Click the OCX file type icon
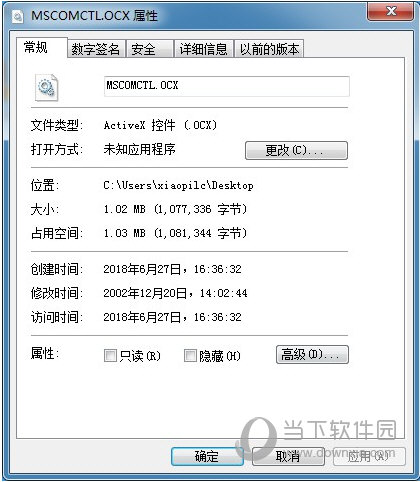The width and height of the screenshot is (420, 482). click(x=47, y=87)
